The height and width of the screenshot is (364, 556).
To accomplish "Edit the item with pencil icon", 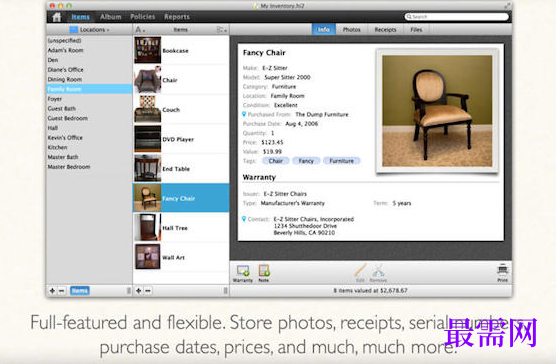I will coord(360,273).
